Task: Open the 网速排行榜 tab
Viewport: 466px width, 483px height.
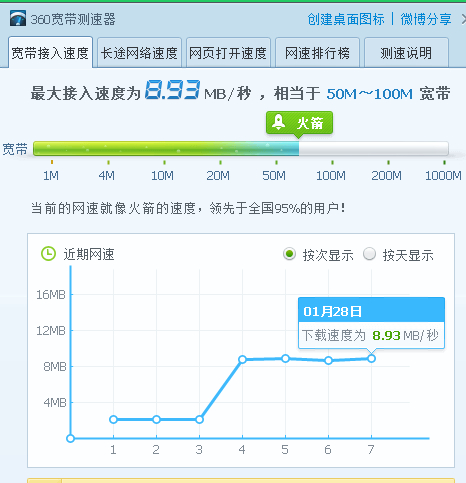Action: pyautogui.click(x=317, y=53)
